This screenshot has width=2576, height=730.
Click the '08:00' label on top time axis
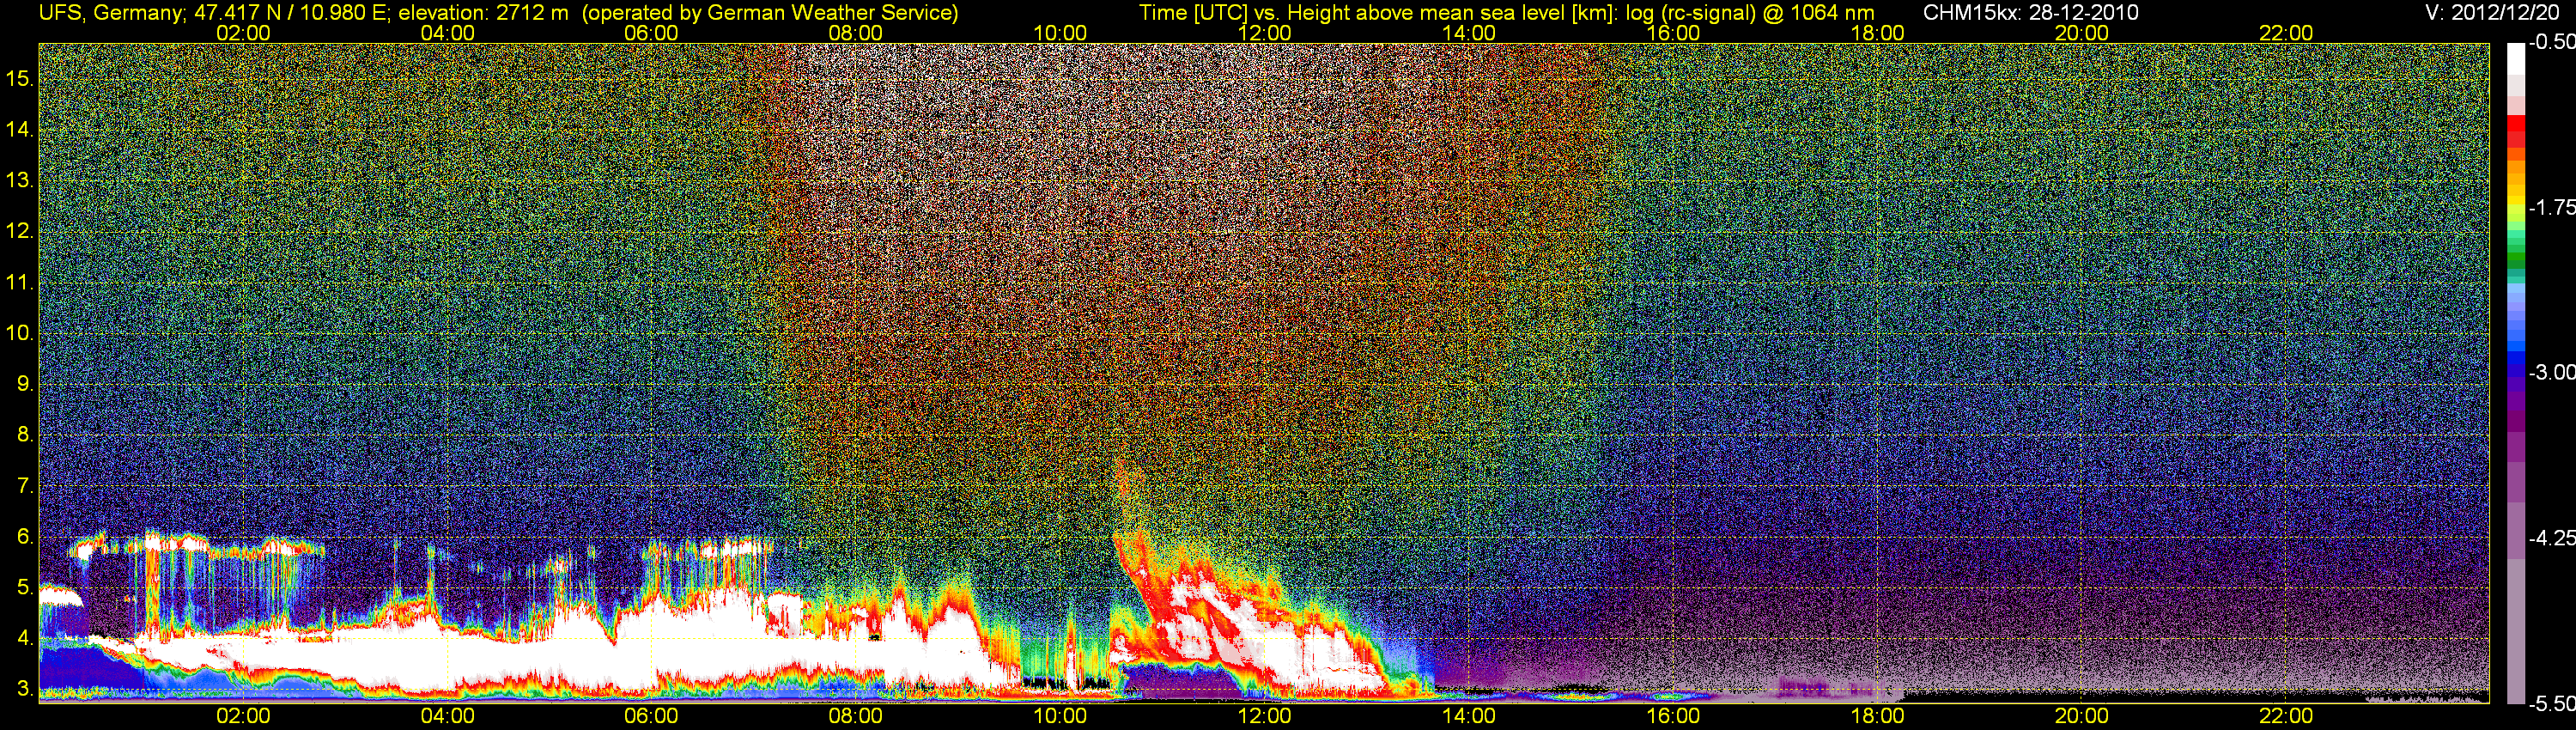(x=856, y=33)
